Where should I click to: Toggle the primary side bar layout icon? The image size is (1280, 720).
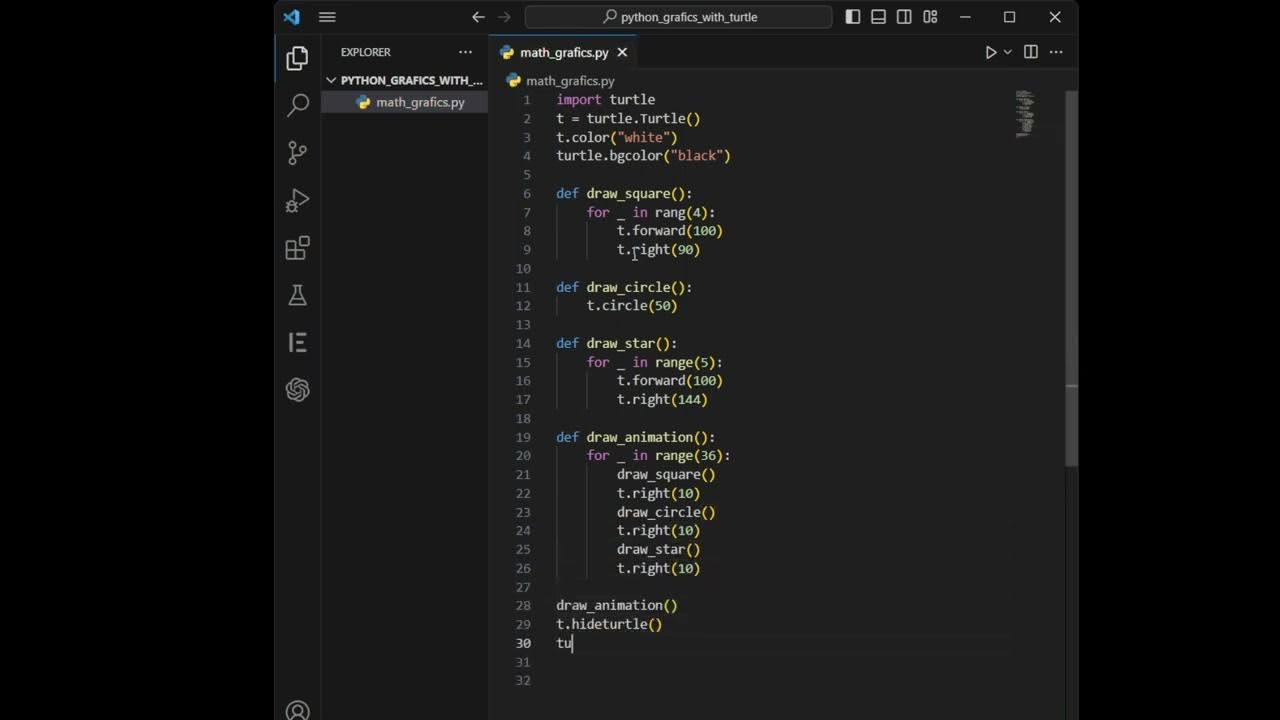pyautogui.click(x=853, y=17)
